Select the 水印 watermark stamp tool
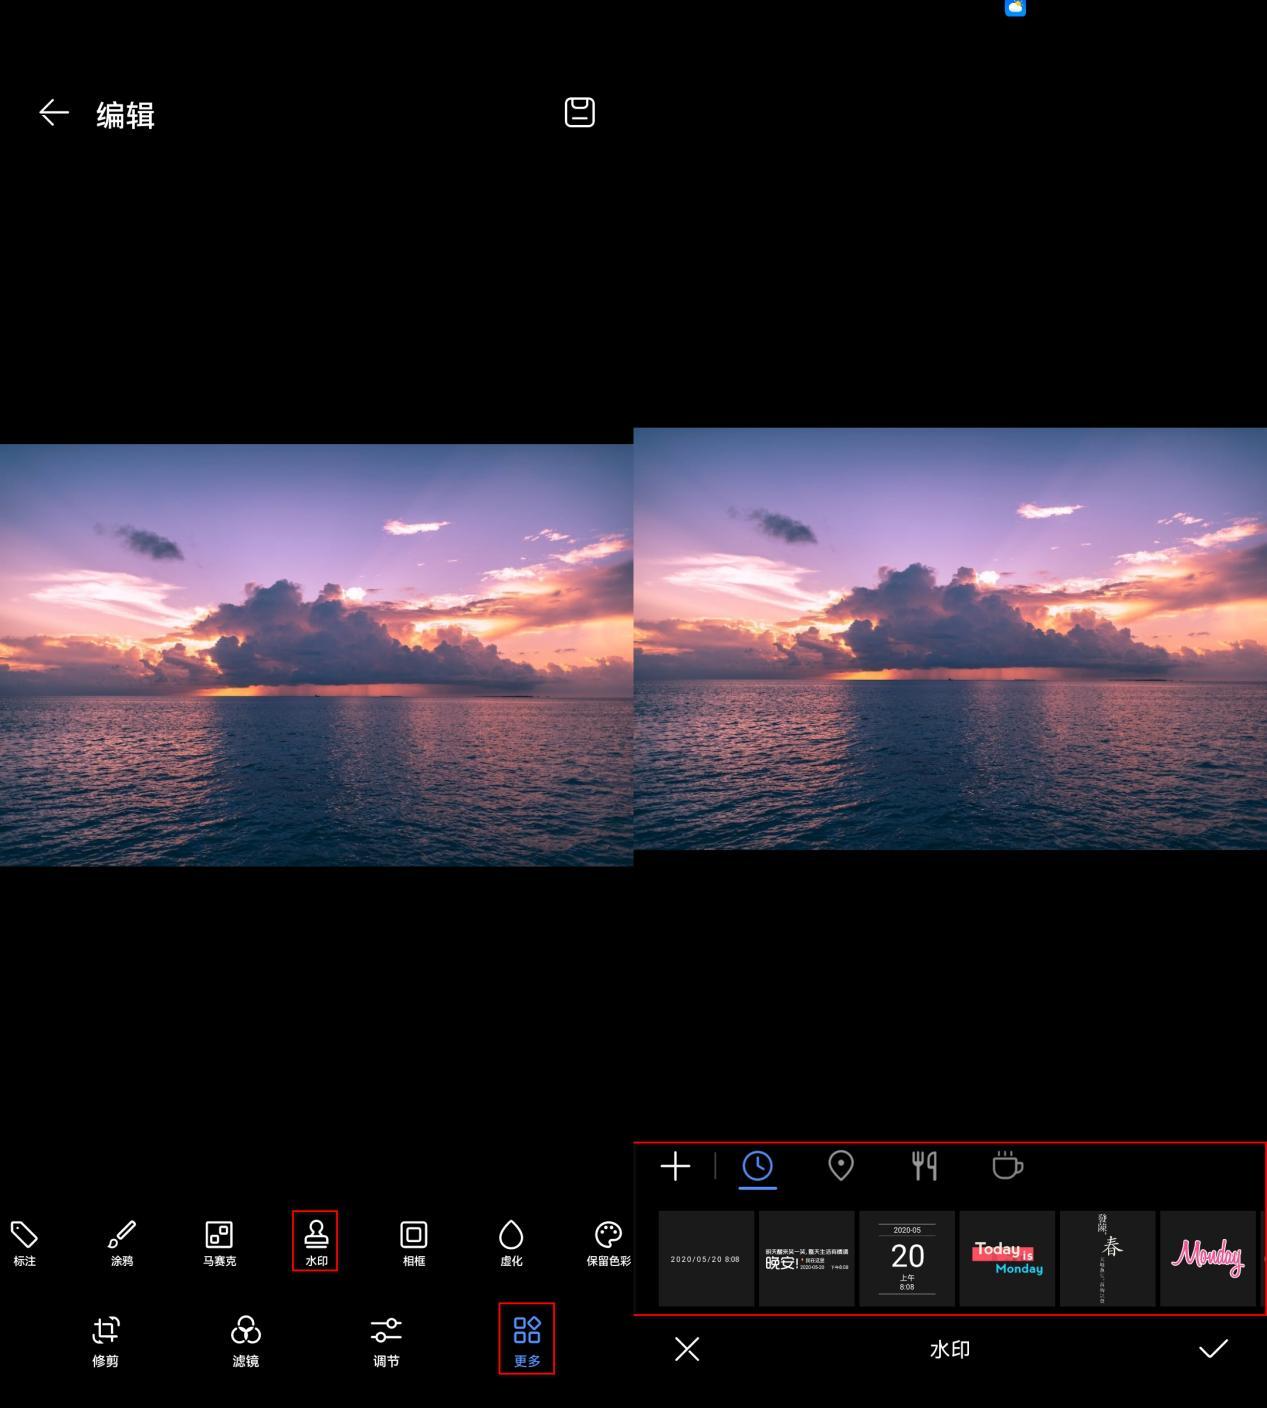Screen dimensions: 1267x1408 [x=316, y=1242]
